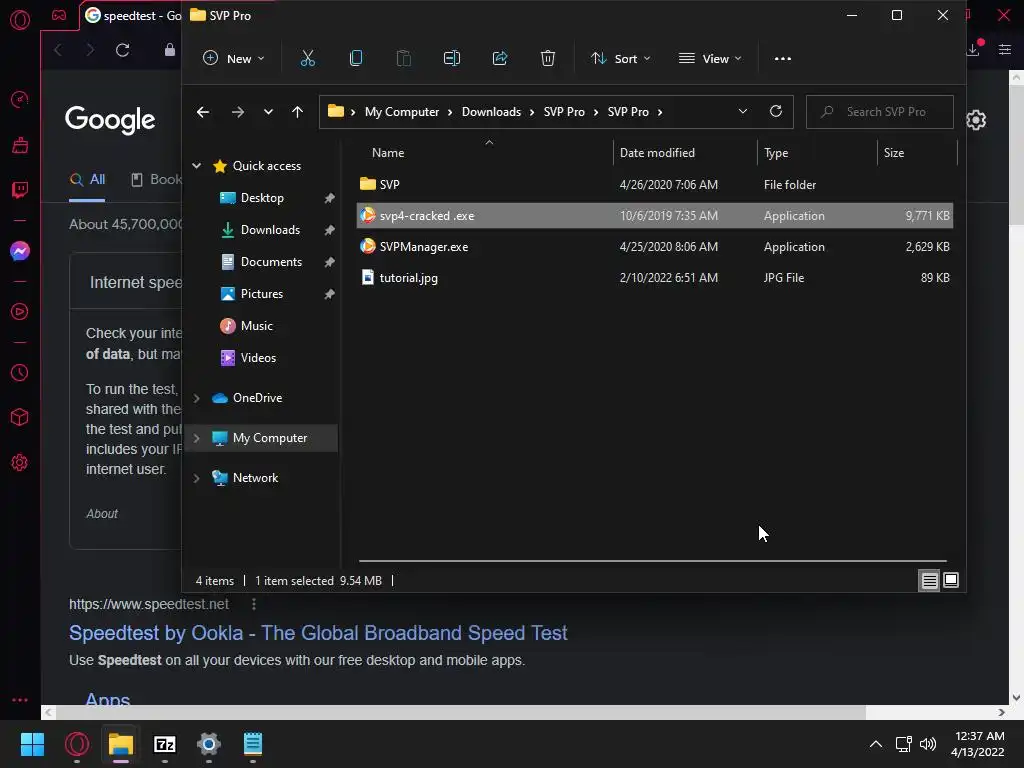Click the Cut scissors icon in toolbar
Image resolution: width=1024 pixels, height=768 pixels.
(308, 59)
